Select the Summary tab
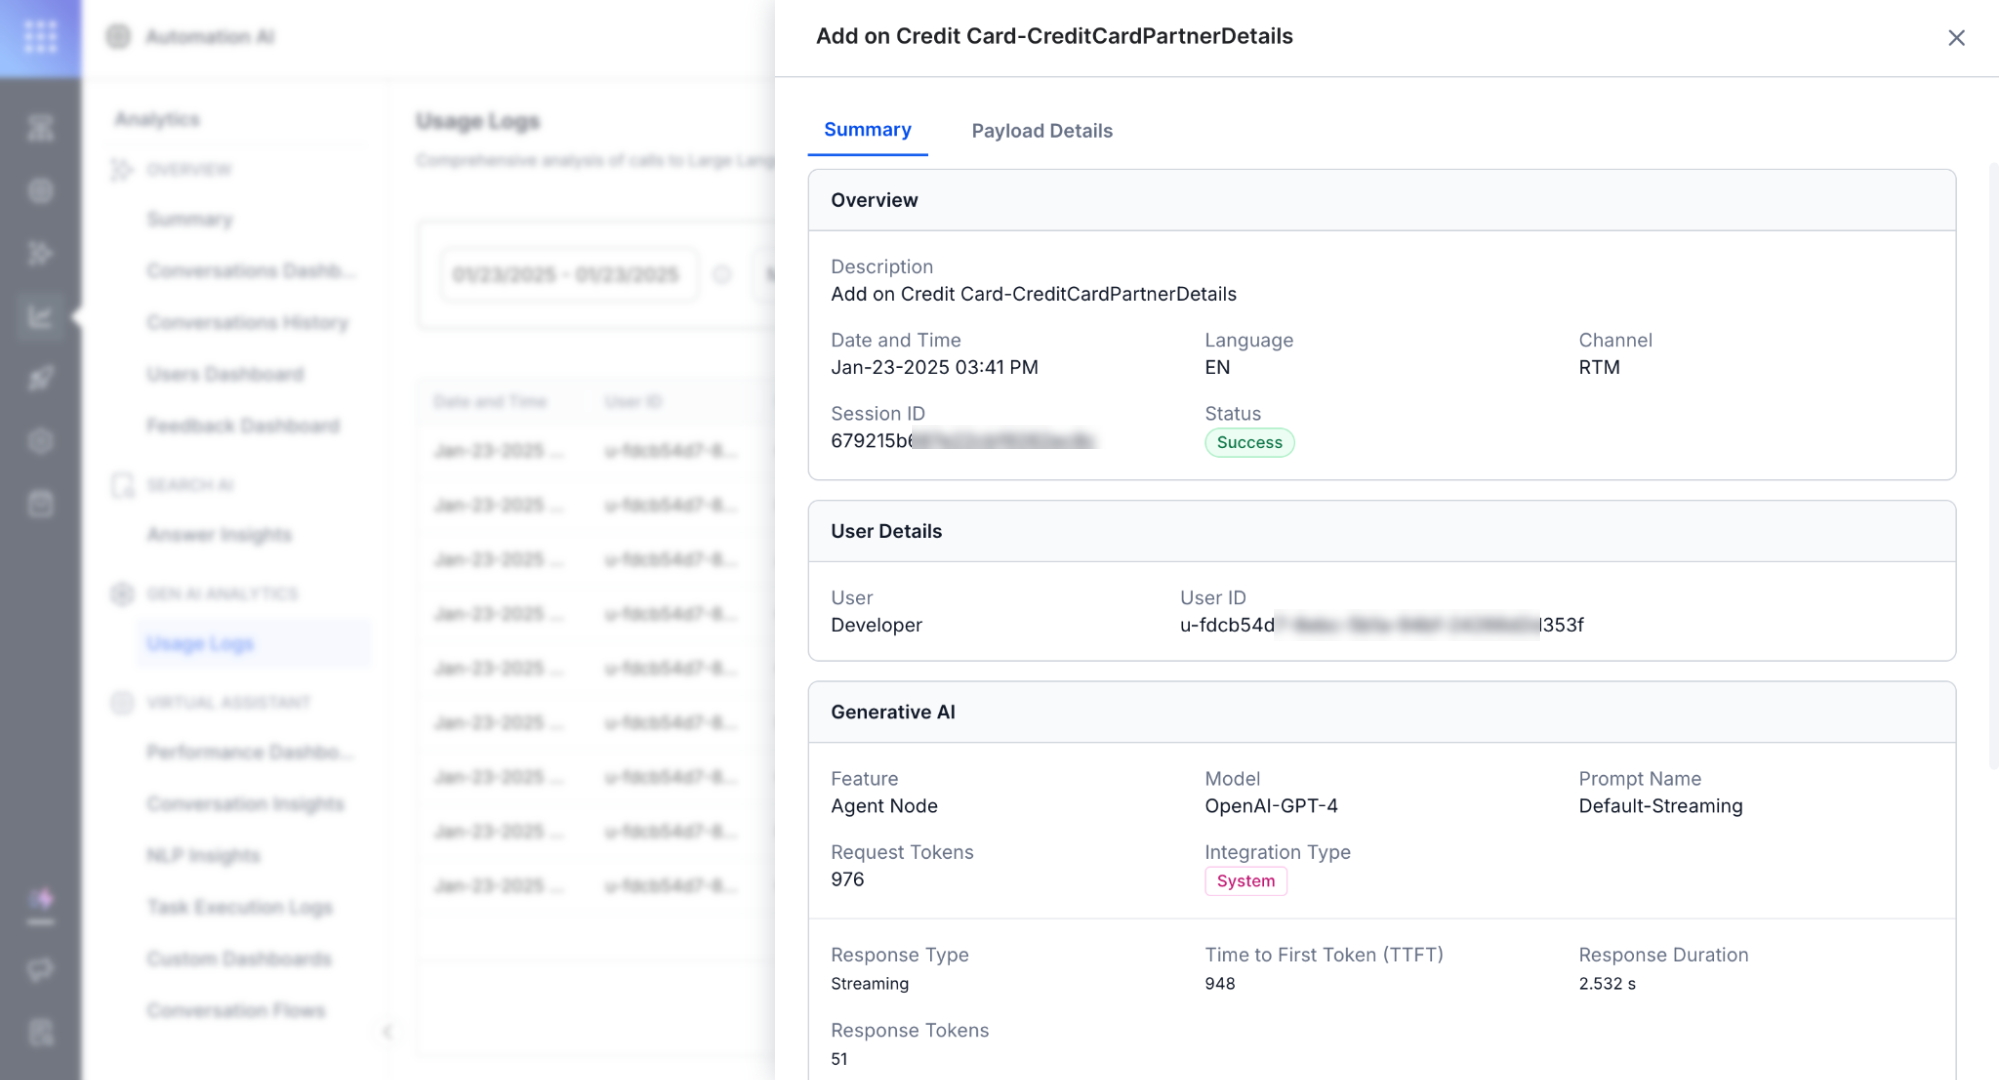 pos(866,130)
